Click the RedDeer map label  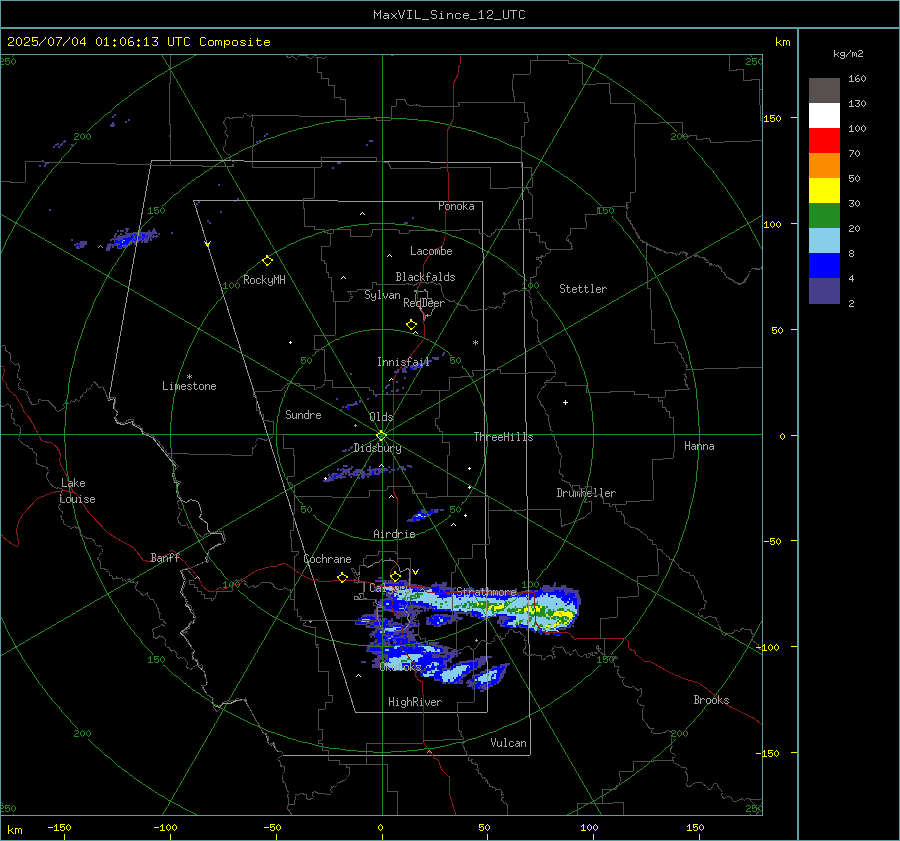pos(424,303)
